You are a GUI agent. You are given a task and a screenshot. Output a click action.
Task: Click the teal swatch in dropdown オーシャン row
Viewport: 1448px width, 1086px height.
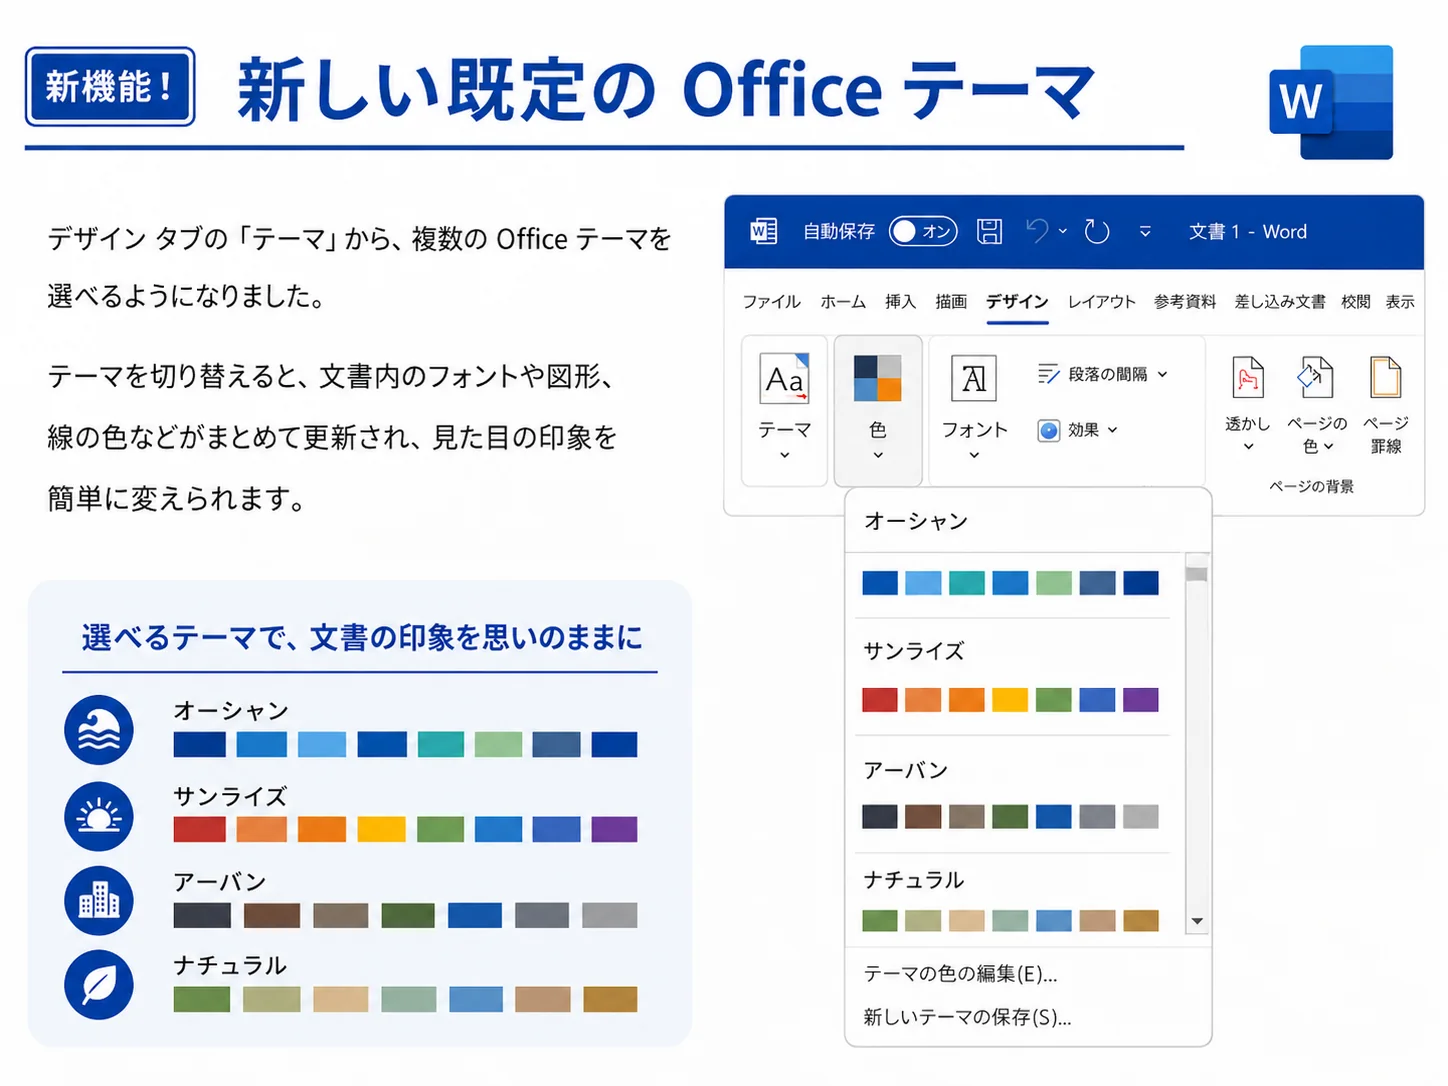(x=967, y=583)
